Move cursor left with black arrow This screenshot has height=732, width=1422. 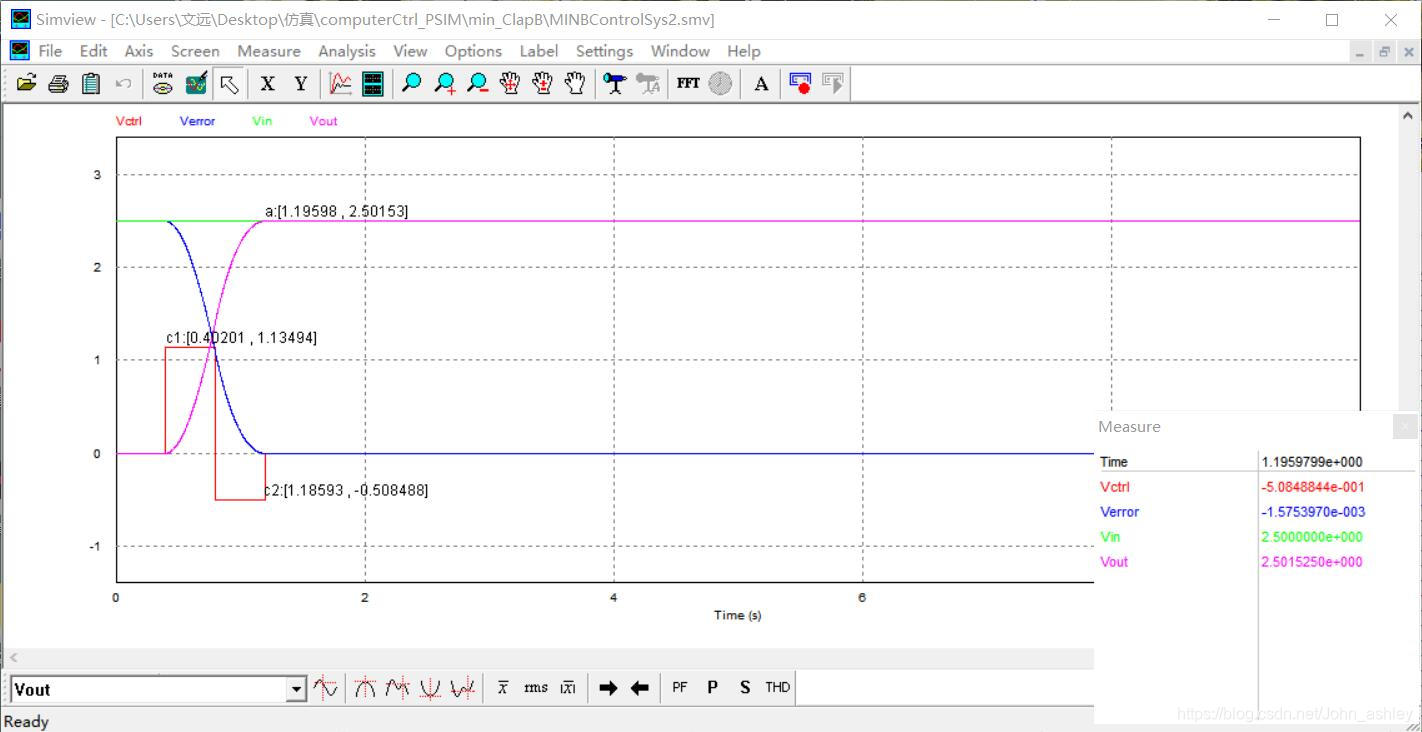click(x=640, y=688)
